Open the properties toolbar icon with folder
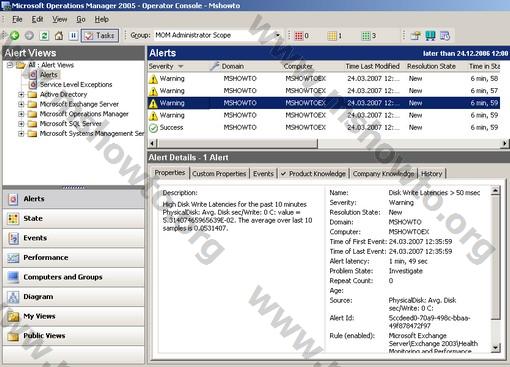This screenshot has width=510, height=367. click(415, 35)
